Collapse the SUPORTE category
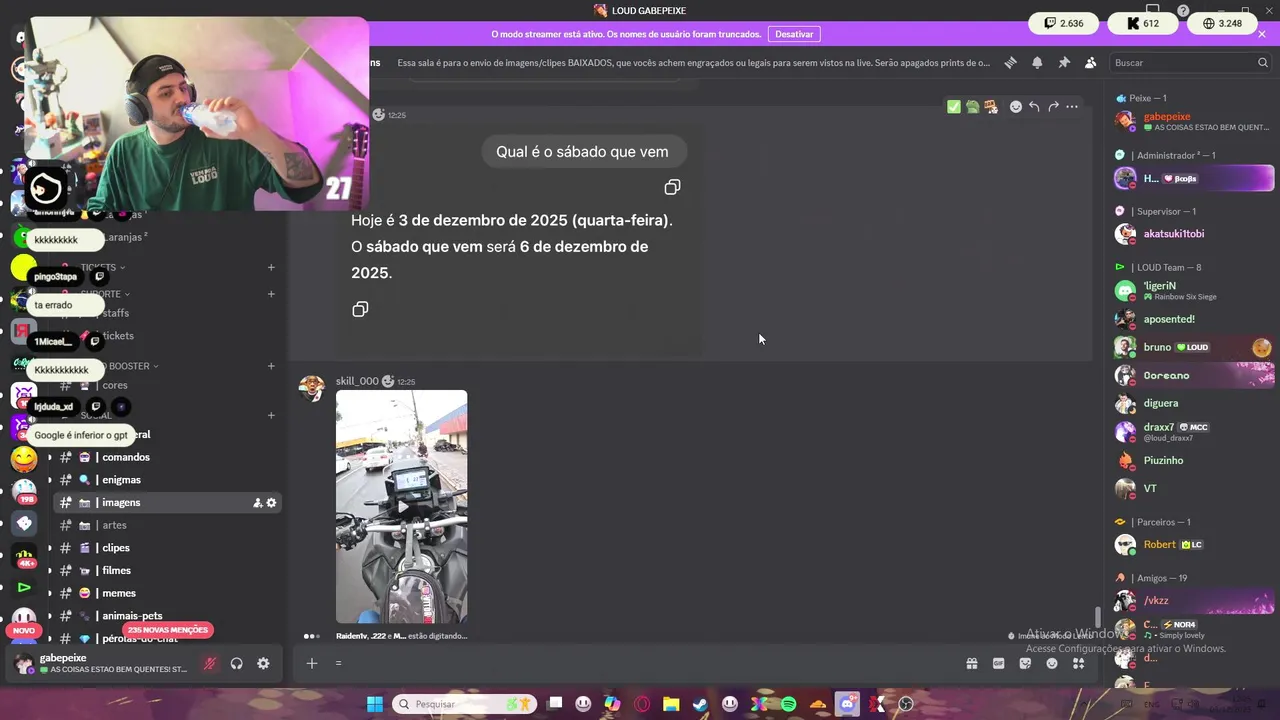The width and height of the screenshot is (1280, 720). coord(104,294)
